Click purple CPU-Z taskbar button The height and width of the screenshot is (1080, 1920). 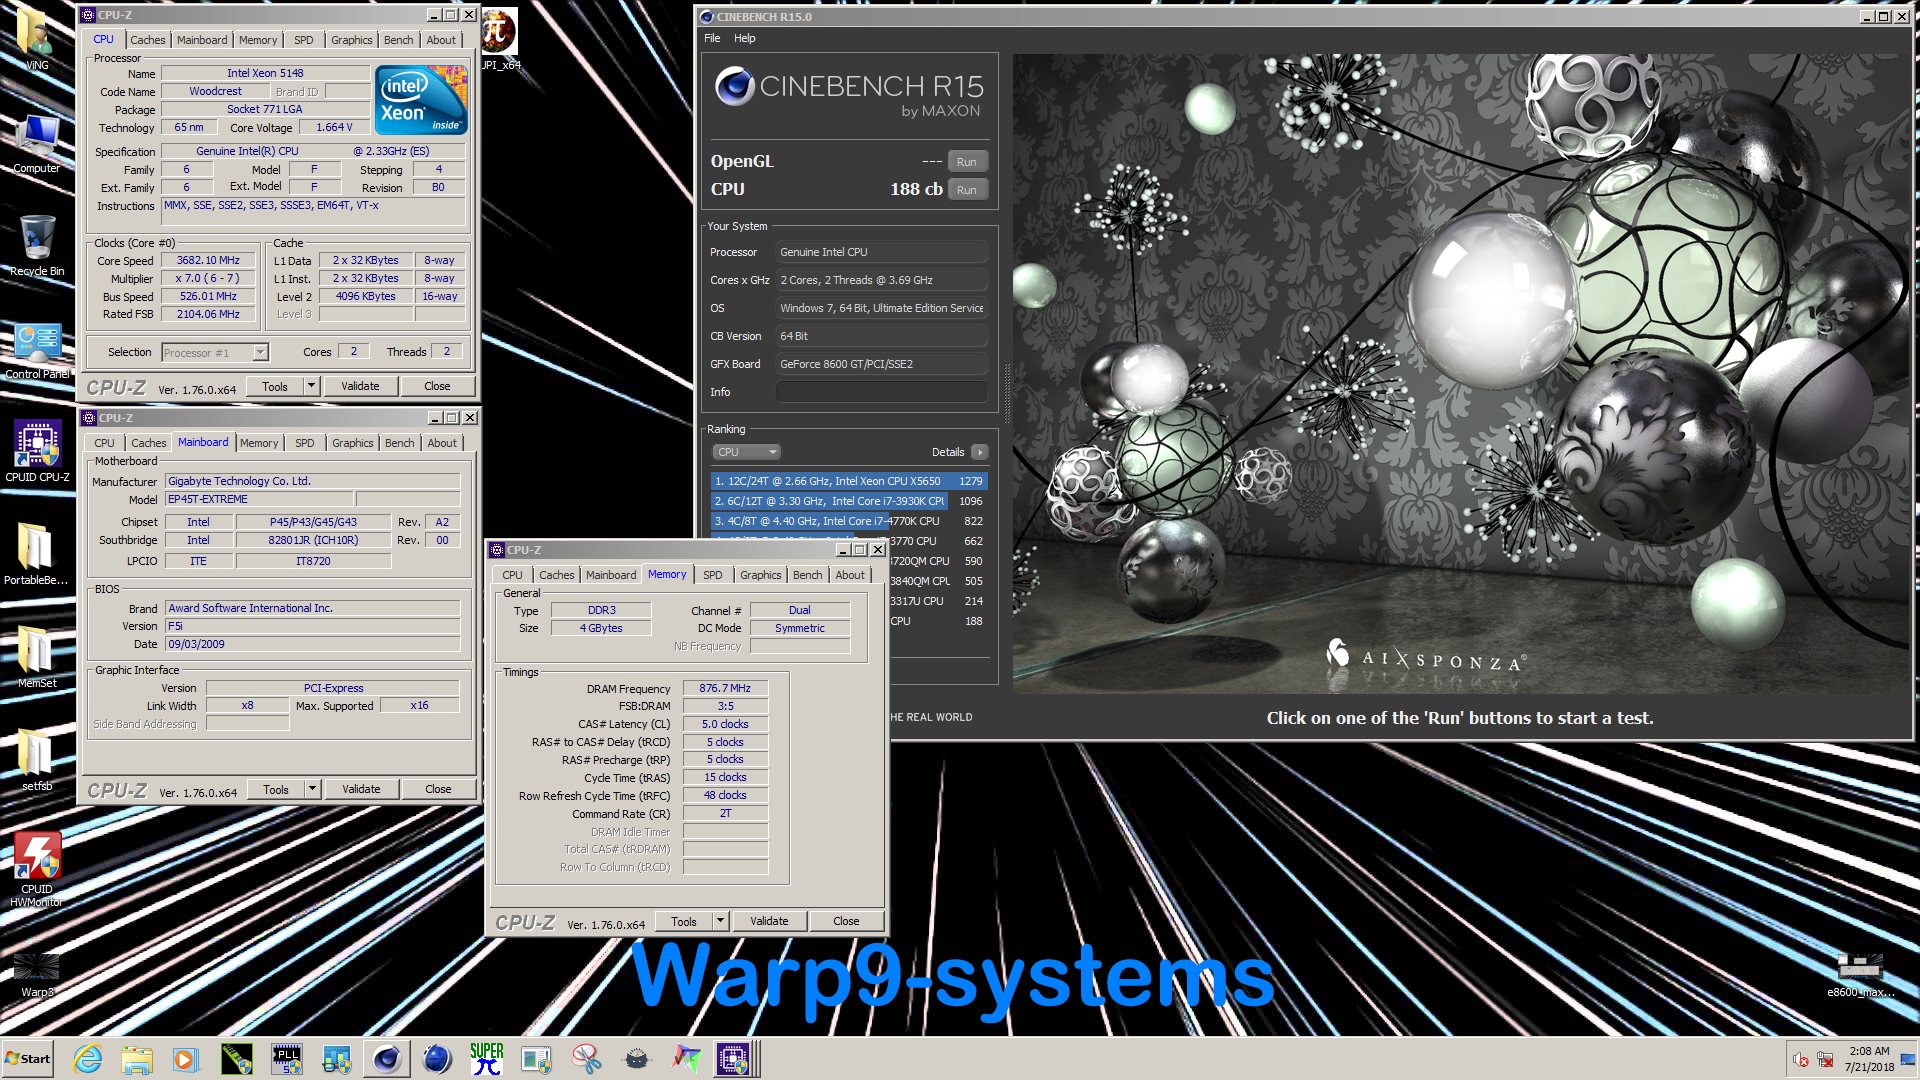(x=733, y=1059)
